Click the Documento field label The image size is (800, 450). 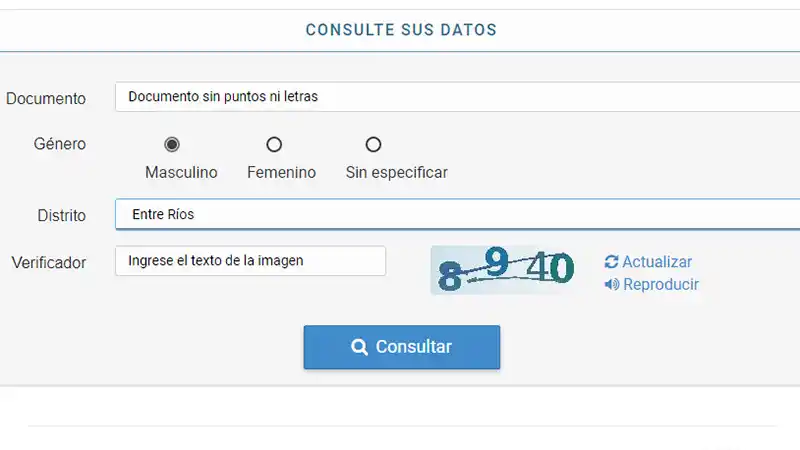coord(46,98)
